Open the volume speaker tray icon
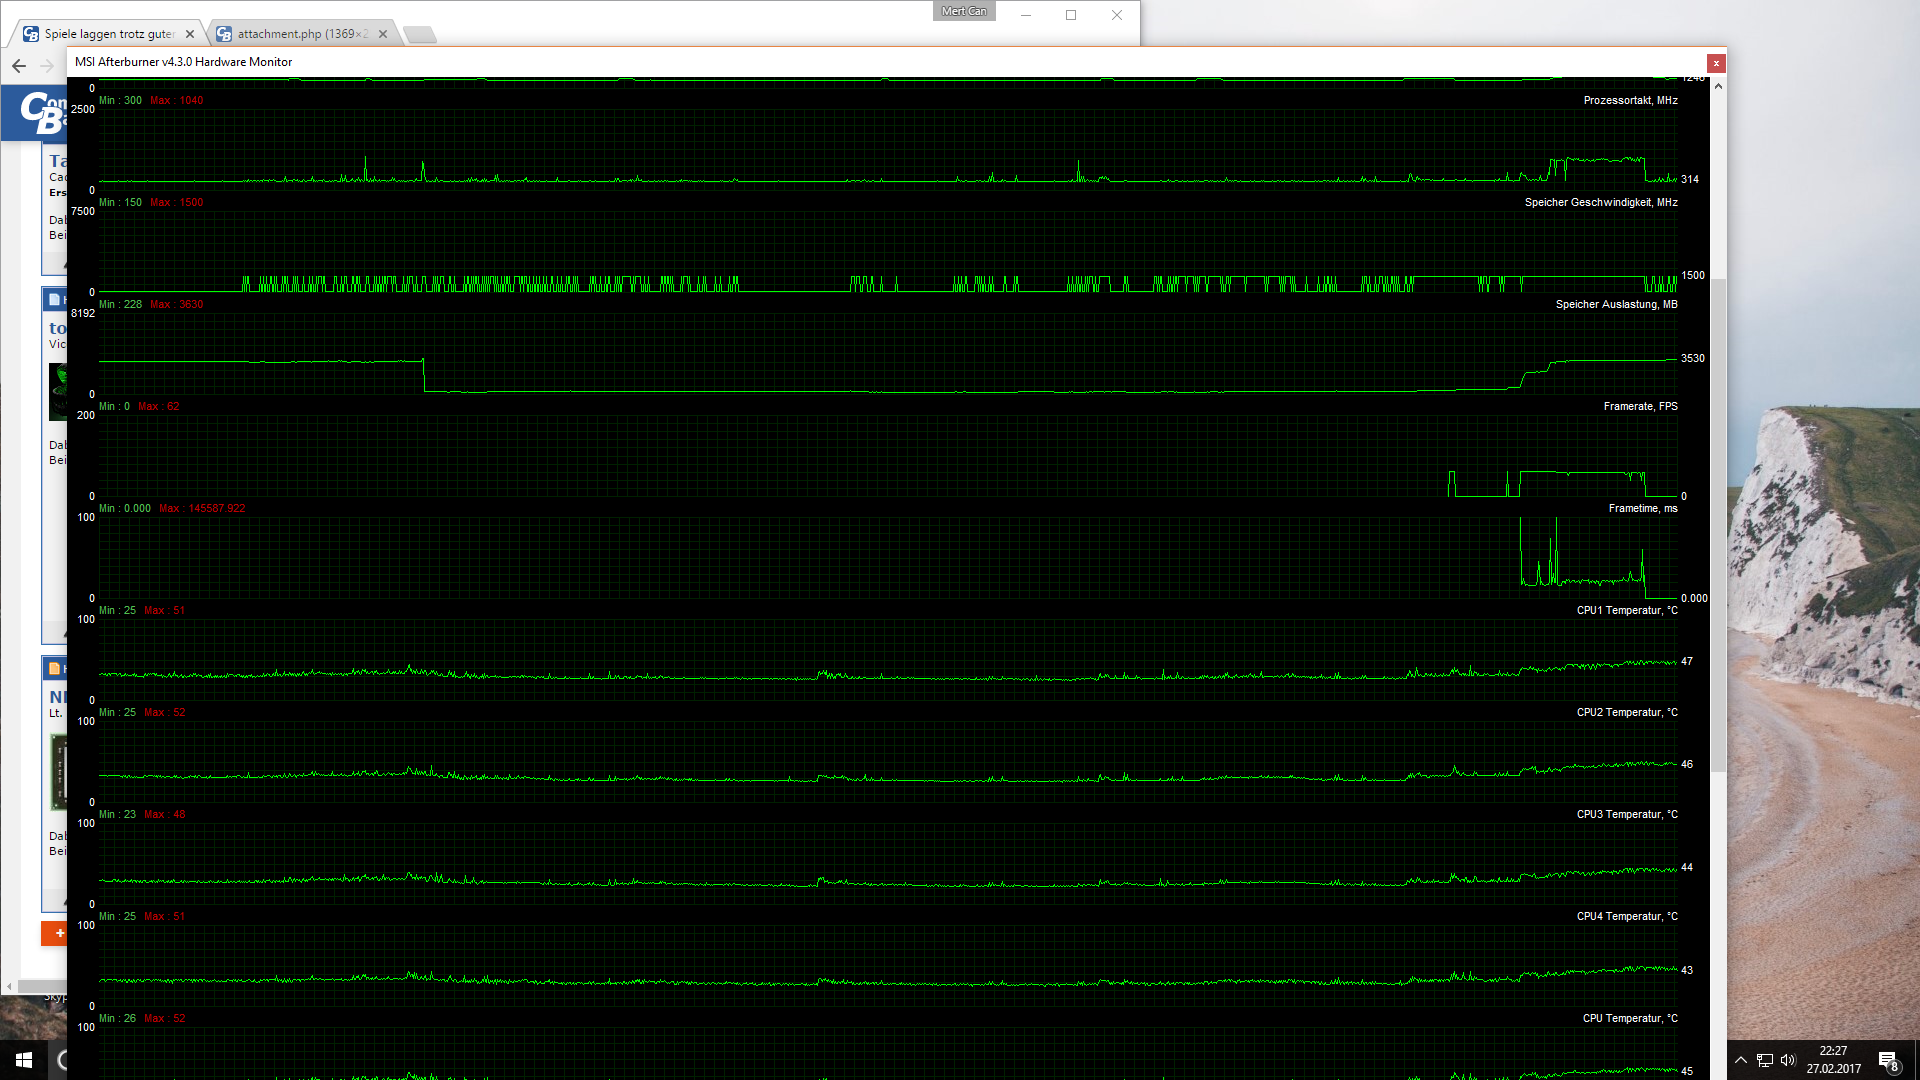 coord(1788,1060)
